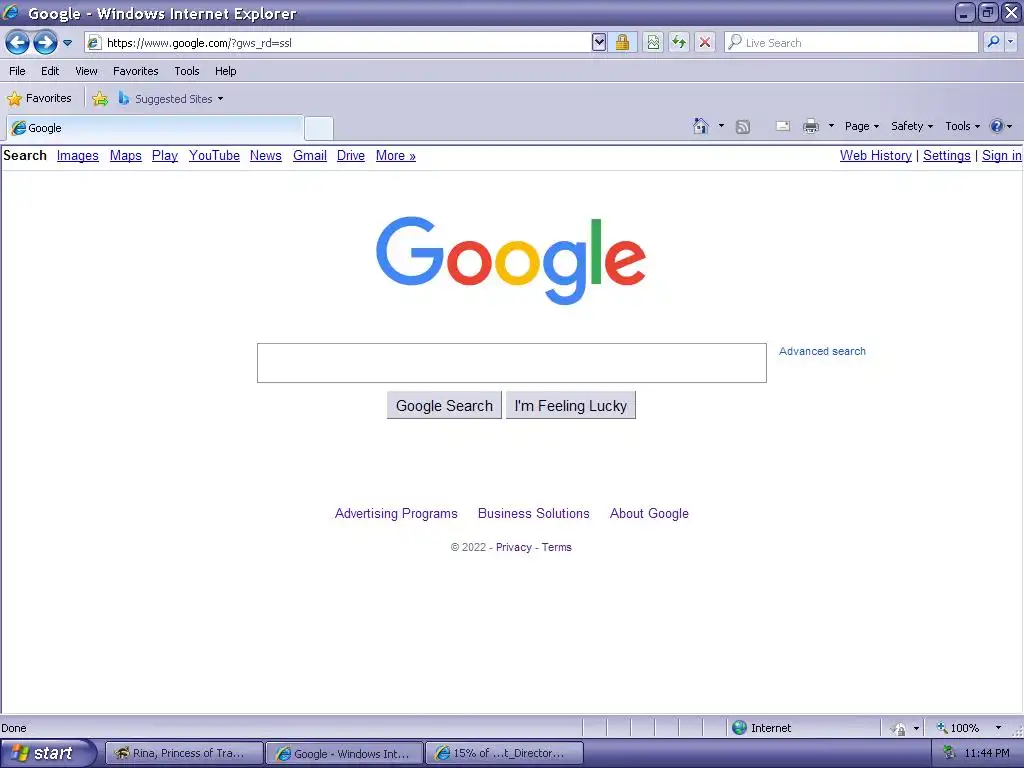This screenshot has height=768, width=1024.
Task: Open the File menu
Action: [x=18, y=71]
